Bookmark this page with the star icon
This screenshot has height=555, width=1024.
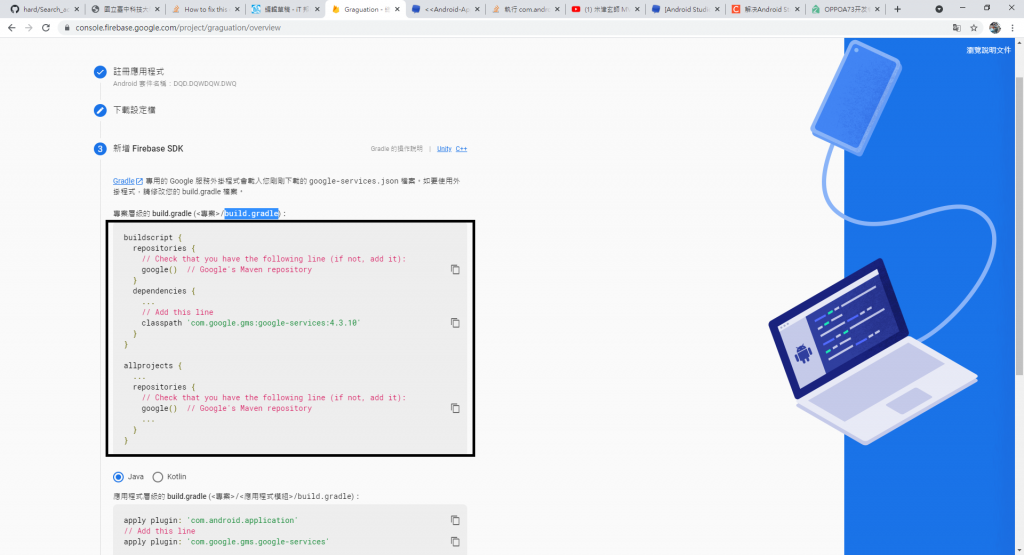[x=974, y=27]
